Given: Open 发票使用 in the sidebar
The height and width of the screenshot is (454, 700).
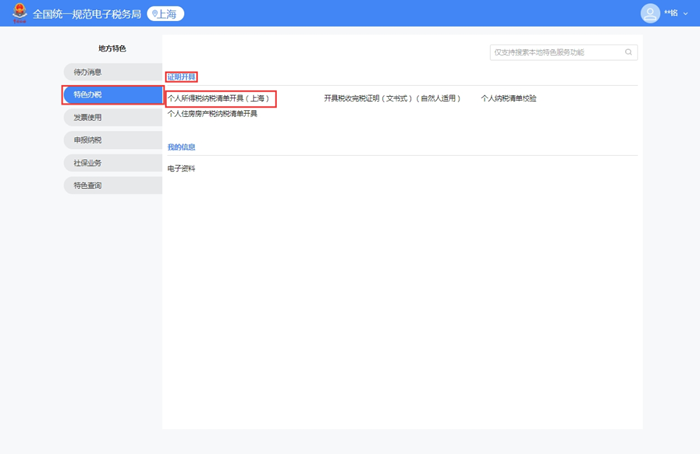Looking at the screenshot, I should [88, 117].
